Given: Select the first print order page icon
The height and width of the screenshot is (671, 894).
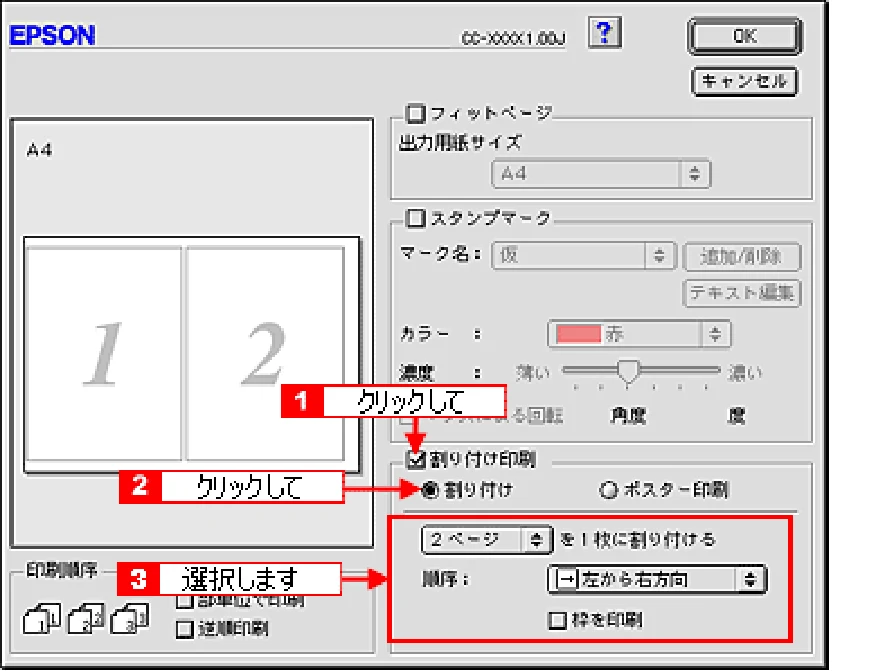Looking at the screenshot, I should (x=42, y=619).
